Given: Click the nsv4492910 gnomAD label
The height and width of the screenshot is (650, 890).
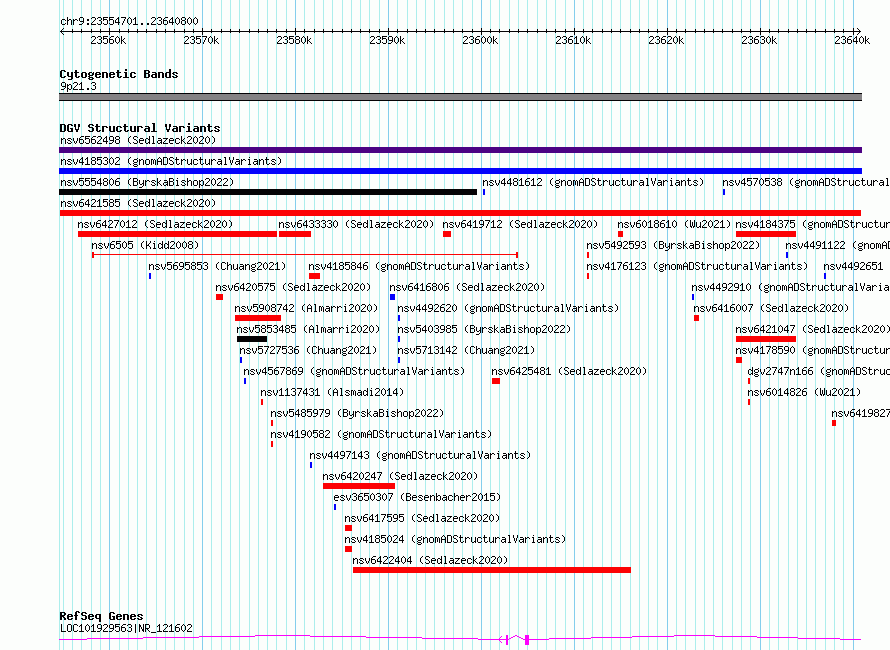Looking at the screenshot, I should tap(790, 287).
